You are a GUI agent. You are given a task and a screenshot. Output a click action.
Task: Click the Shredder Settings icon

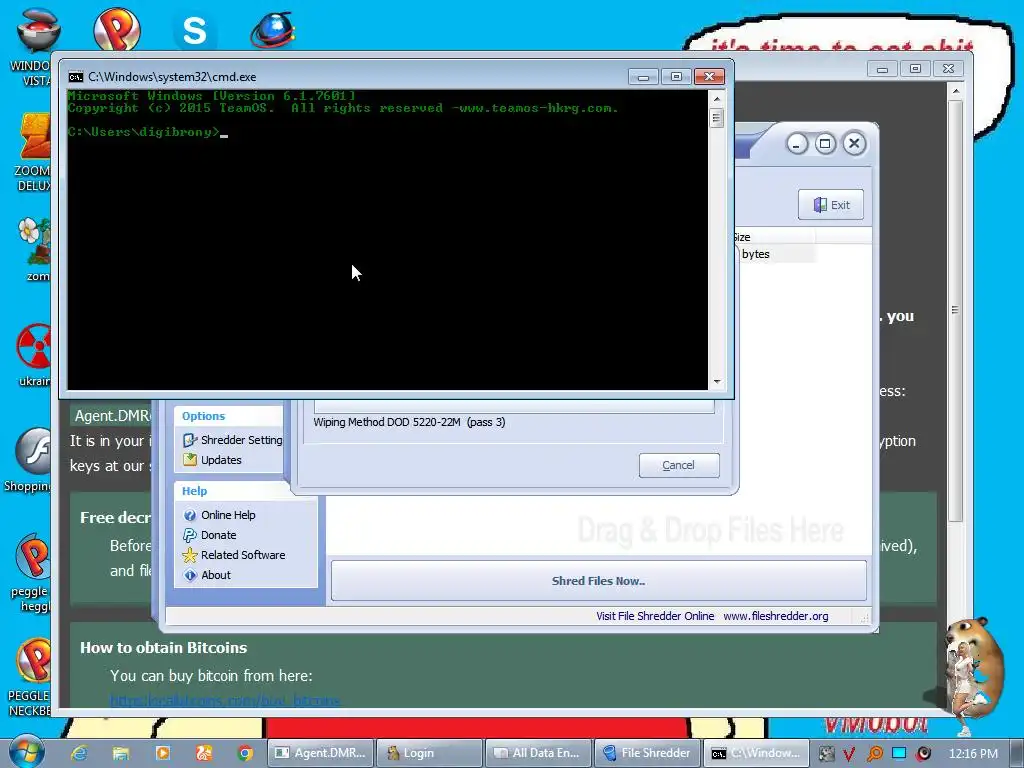point(190,440)
